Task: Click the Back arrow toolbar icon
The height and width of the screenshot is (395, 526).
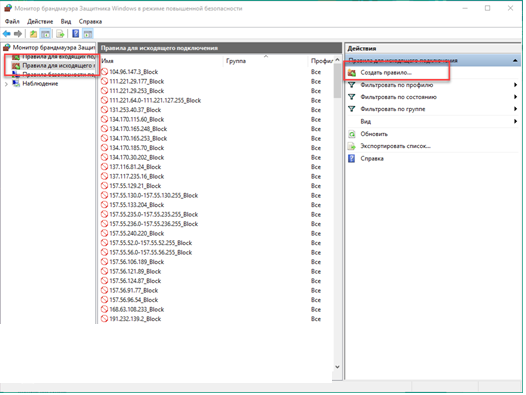Action: [x=6, y=34]
